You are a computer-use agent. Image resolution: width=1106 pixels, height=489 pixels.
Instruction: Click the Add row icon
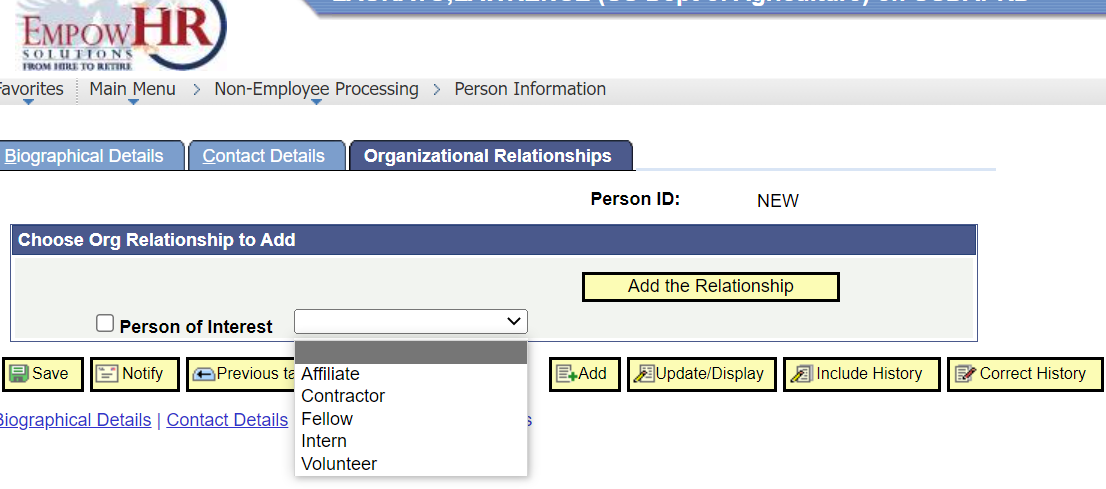[x=566, y=374]
